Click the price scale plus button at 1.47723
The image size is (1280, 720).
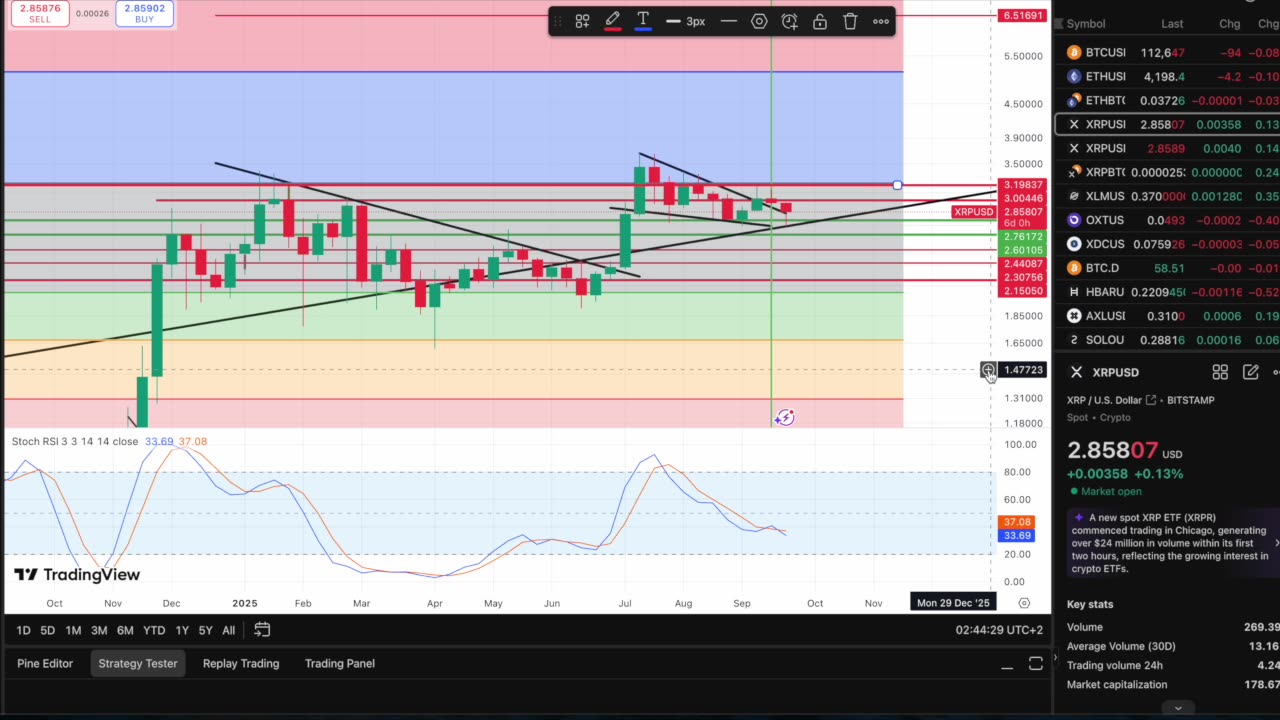(x=988, y=370)
